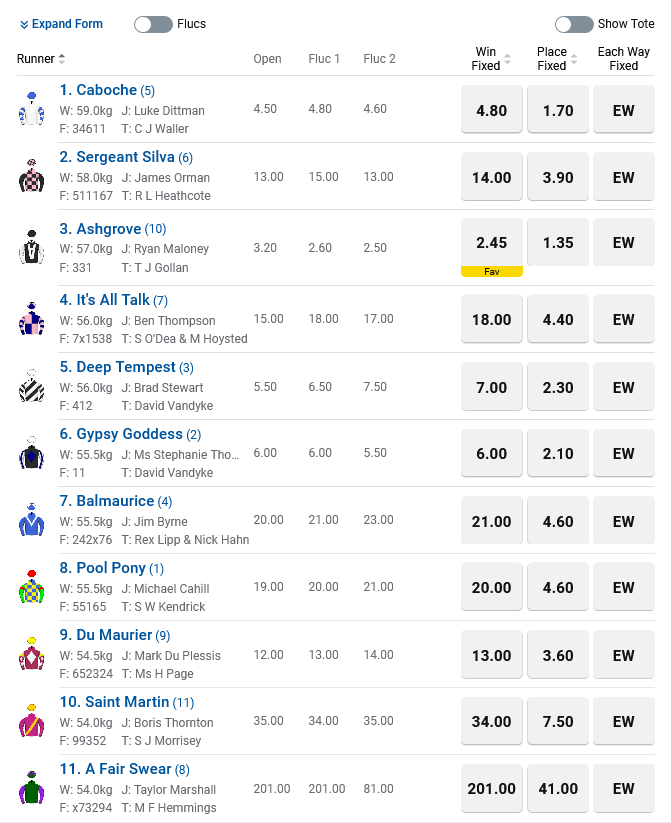Click Ashgrove's black and white silks icon
The image size is (671, 823).
[31, 247]
